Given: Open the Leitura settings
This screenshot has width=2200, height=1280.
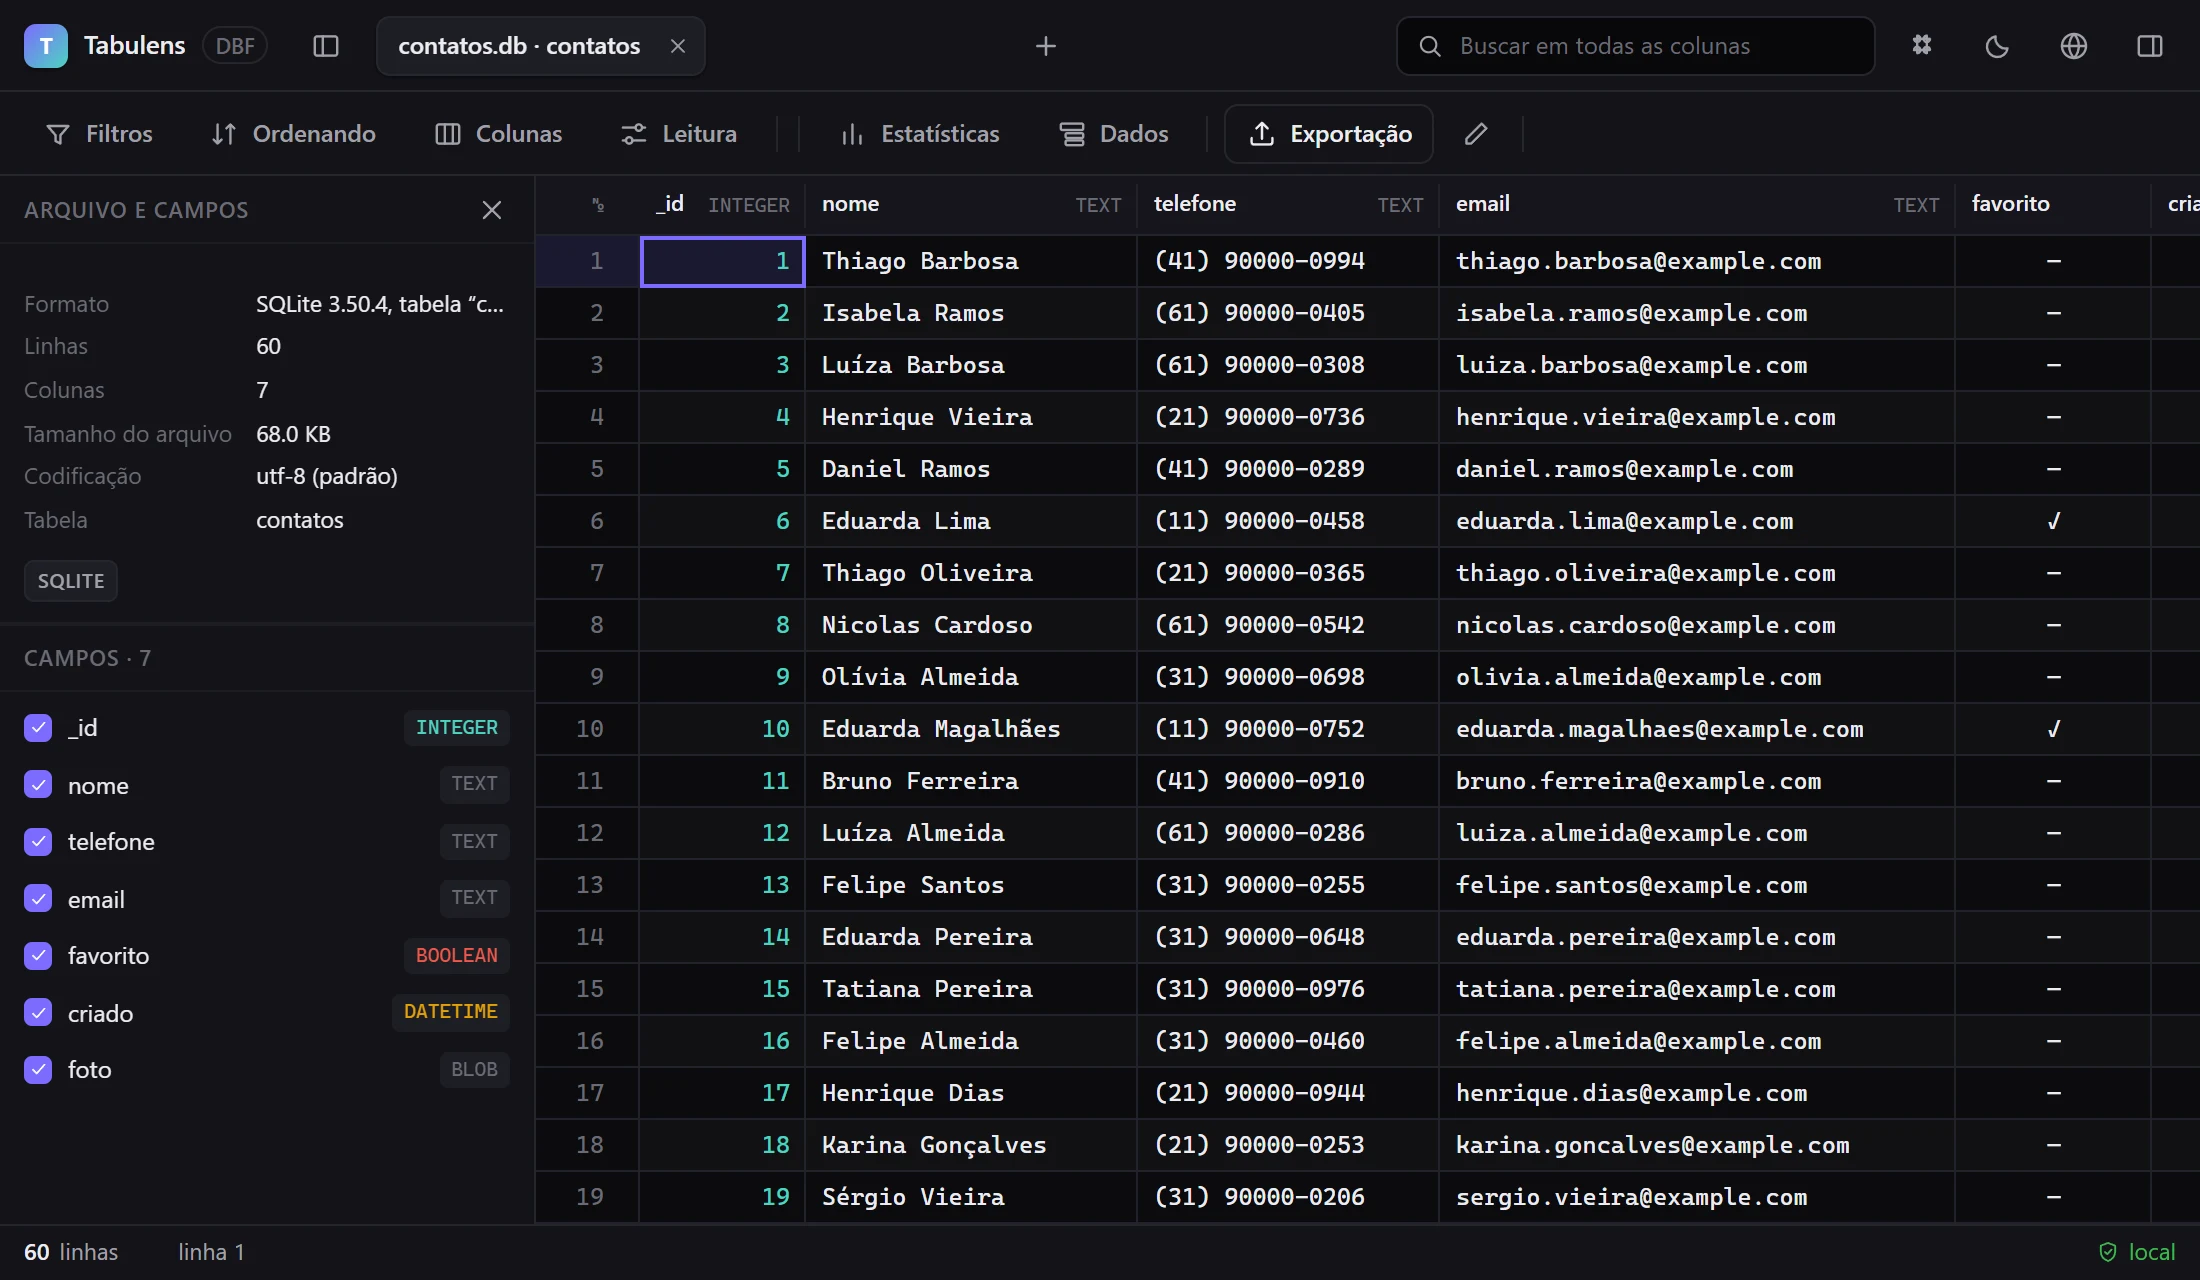Looking at the screenshot, I should pos(678,134).
